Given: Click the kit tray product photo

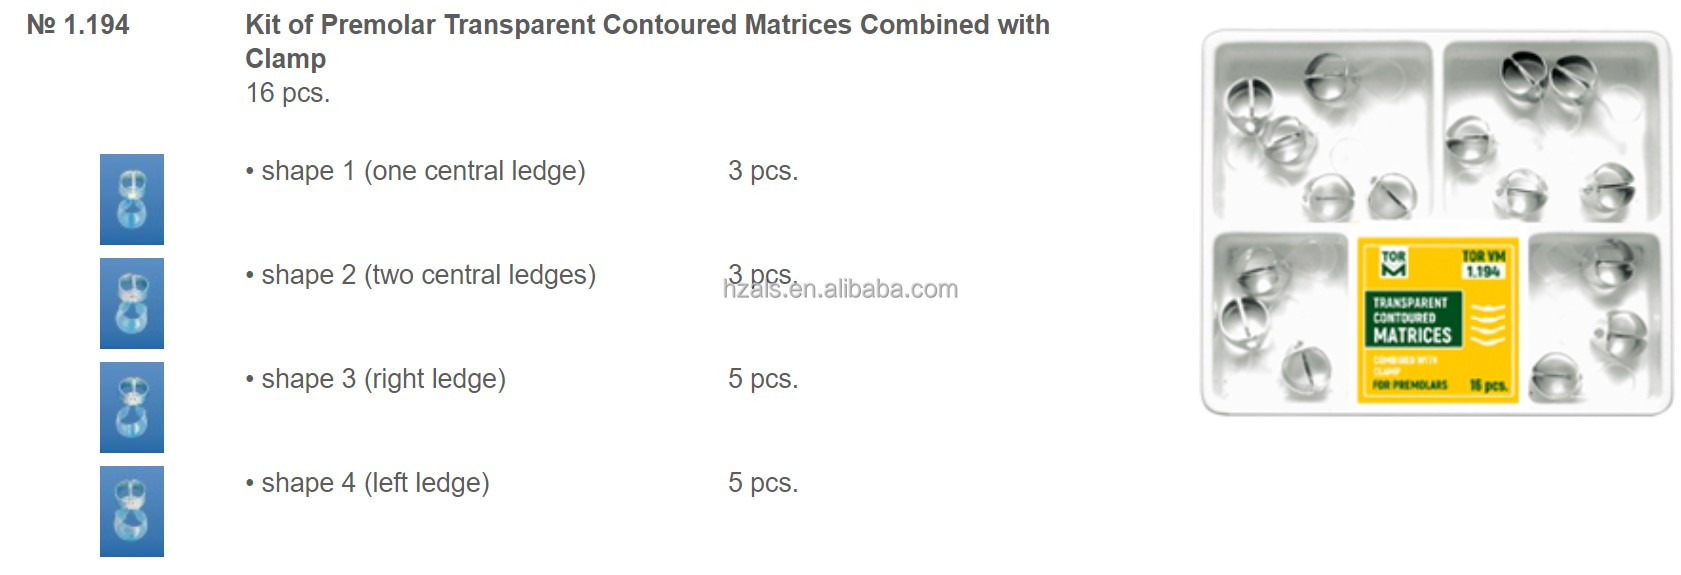Looking at the screenshot, I should pyautogui.click(x=1437, y=223).
